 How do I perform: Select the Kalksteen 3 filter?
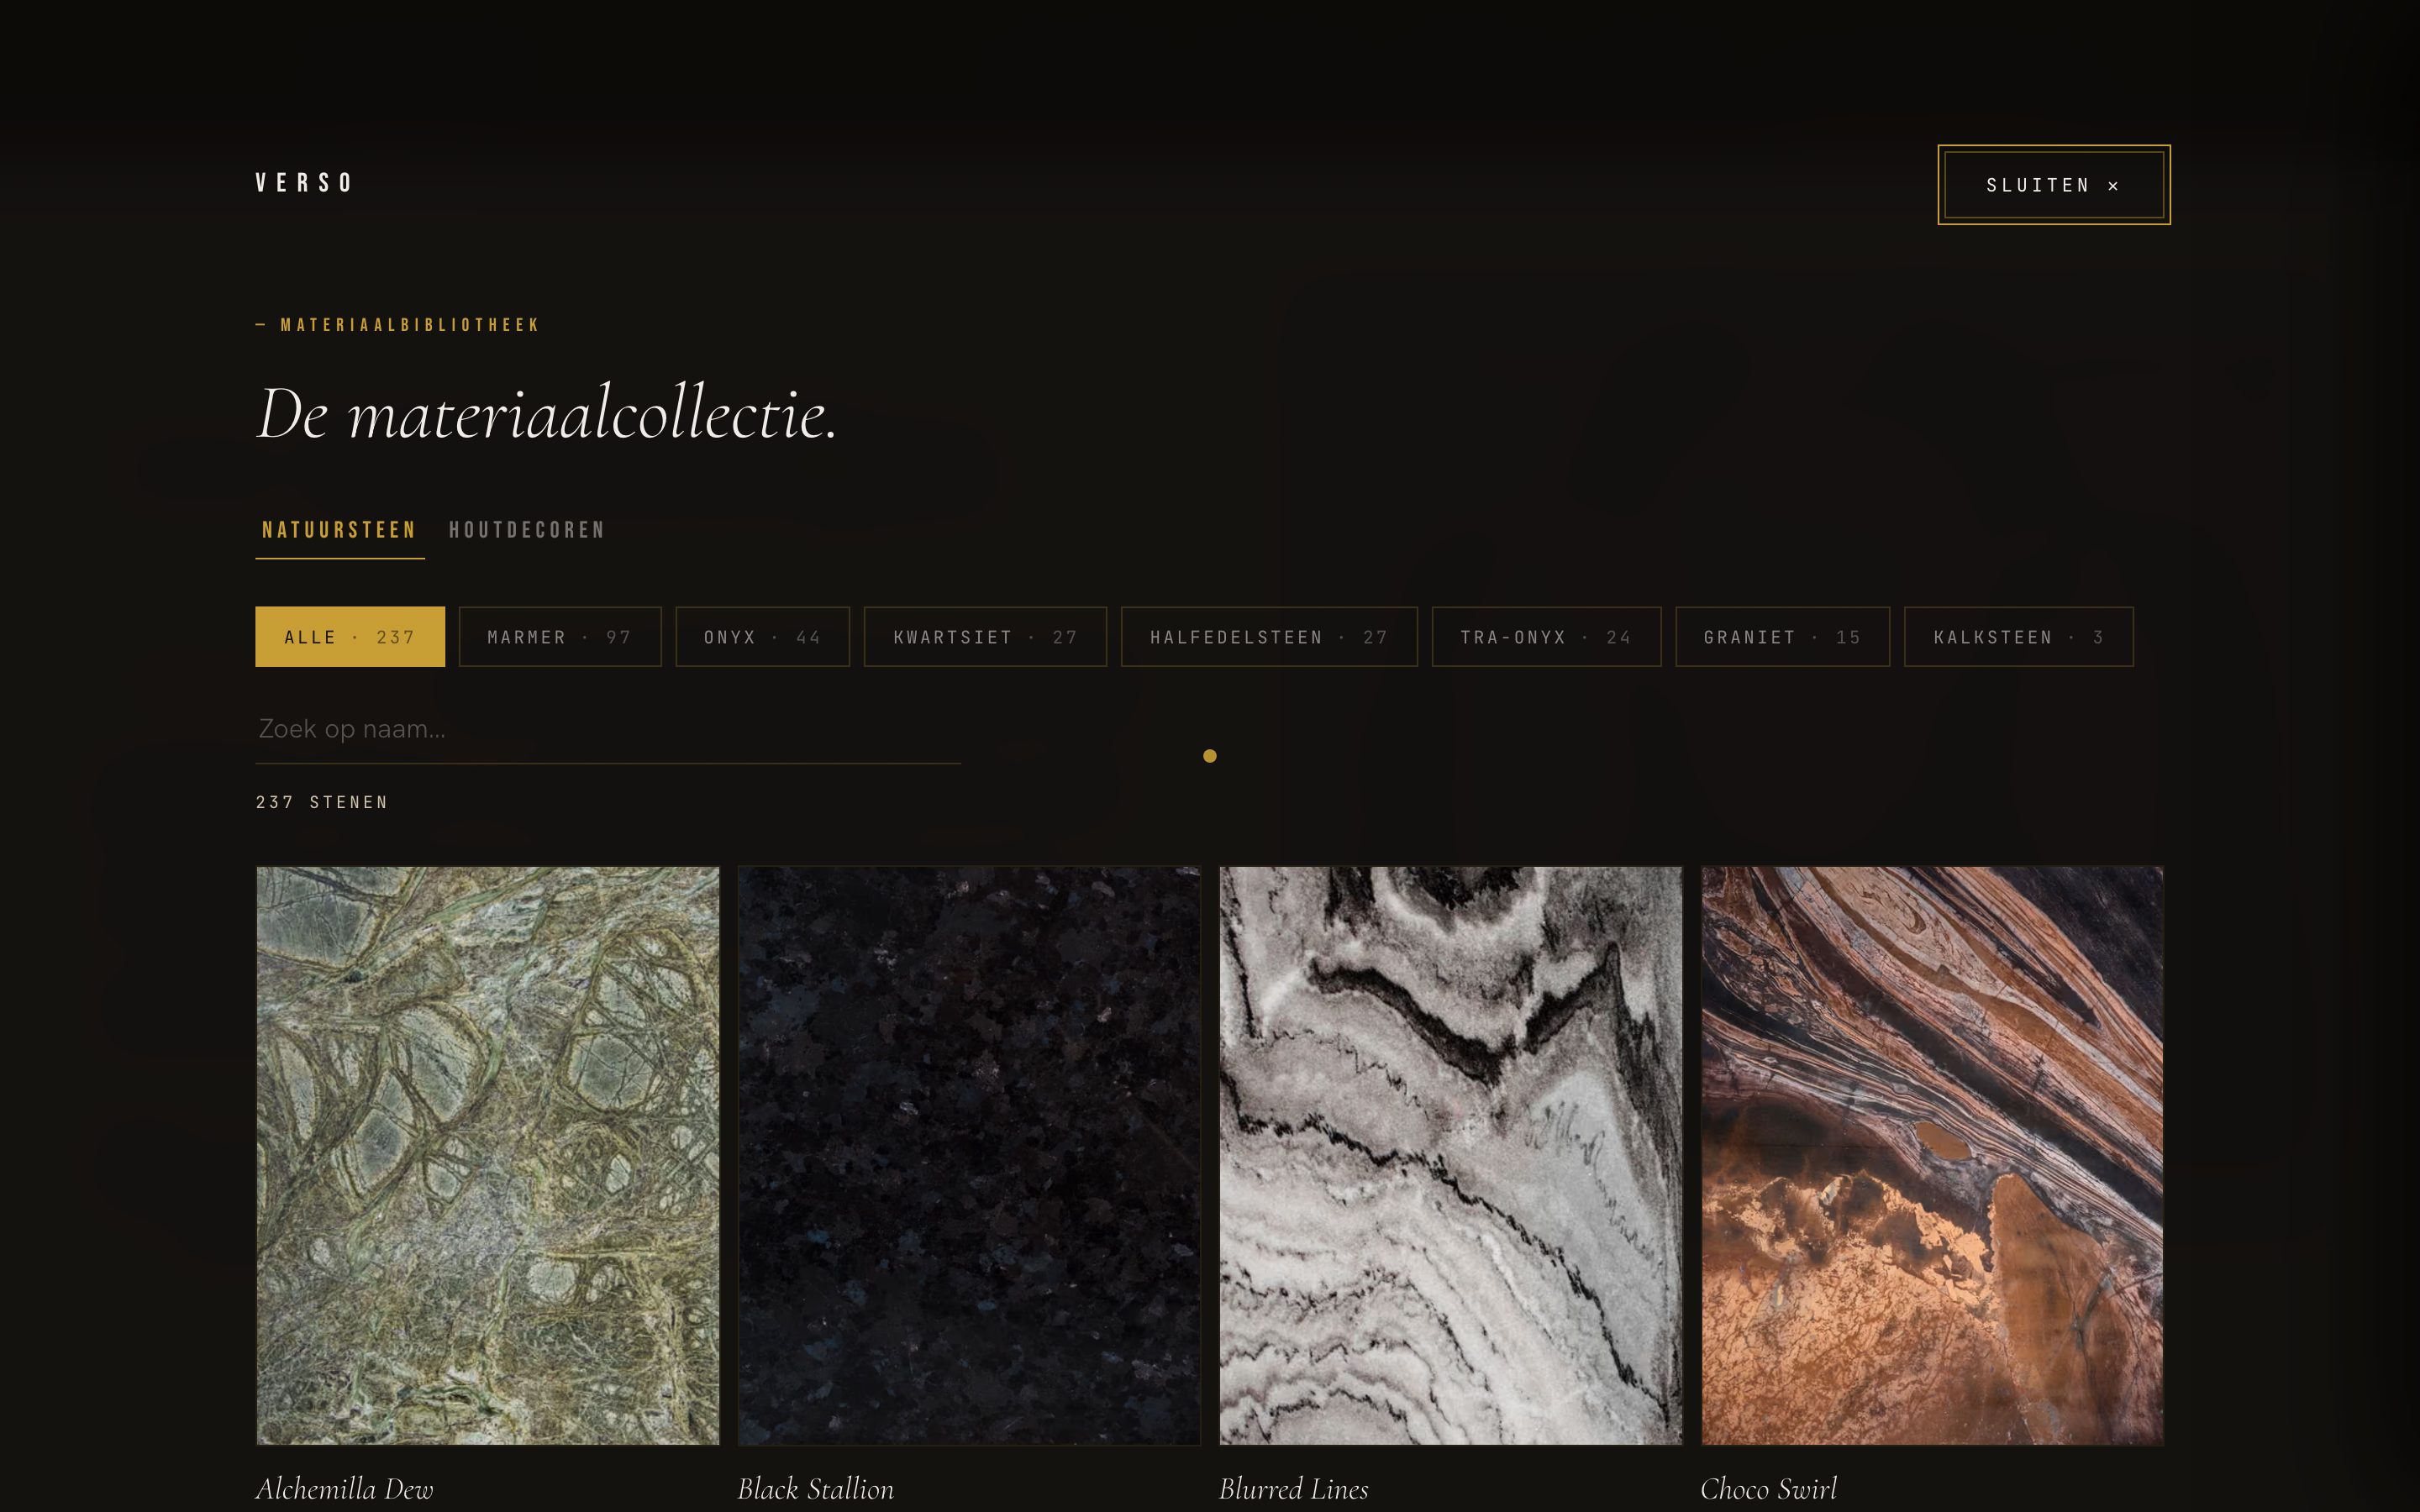(x=2018, y=637)
